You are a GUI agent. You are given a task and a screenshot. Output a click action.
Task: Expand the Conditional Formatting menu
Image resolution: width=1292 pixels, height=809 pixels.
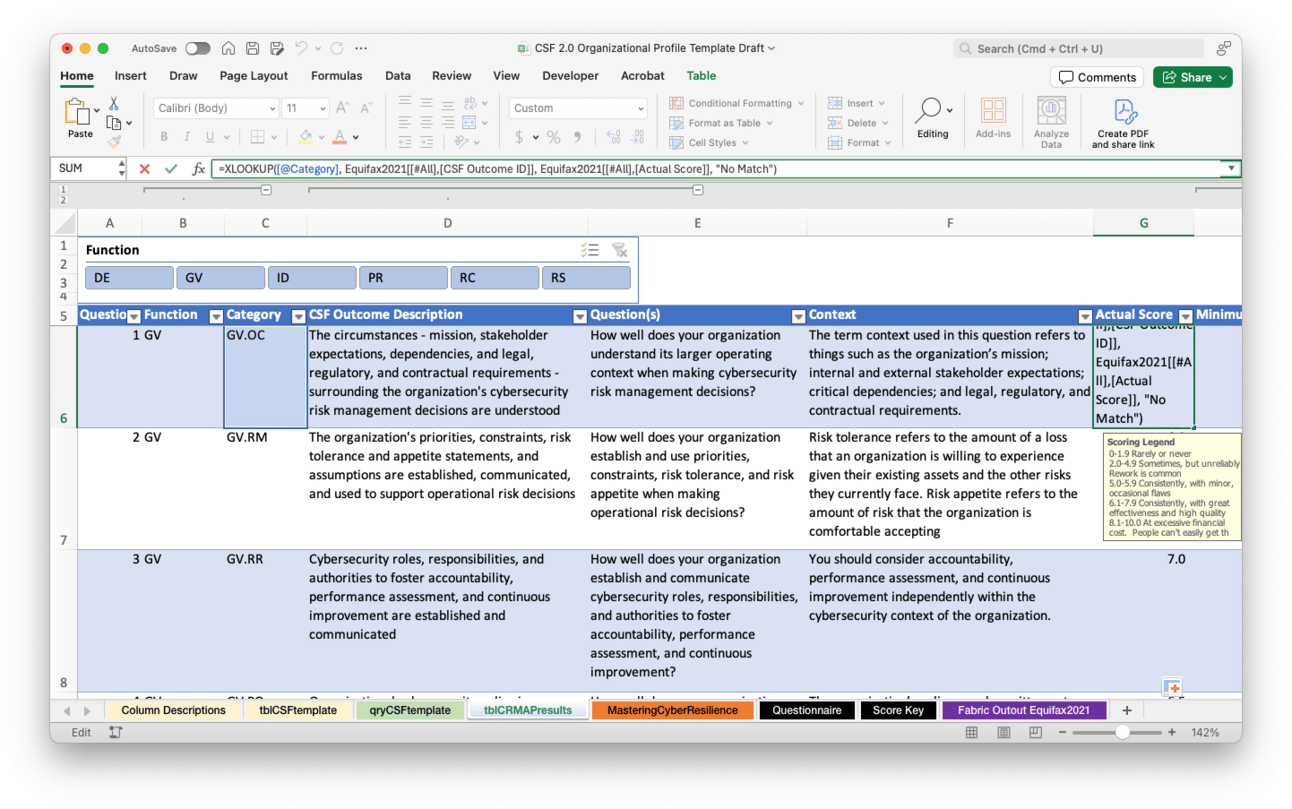[x=737, y=103]
